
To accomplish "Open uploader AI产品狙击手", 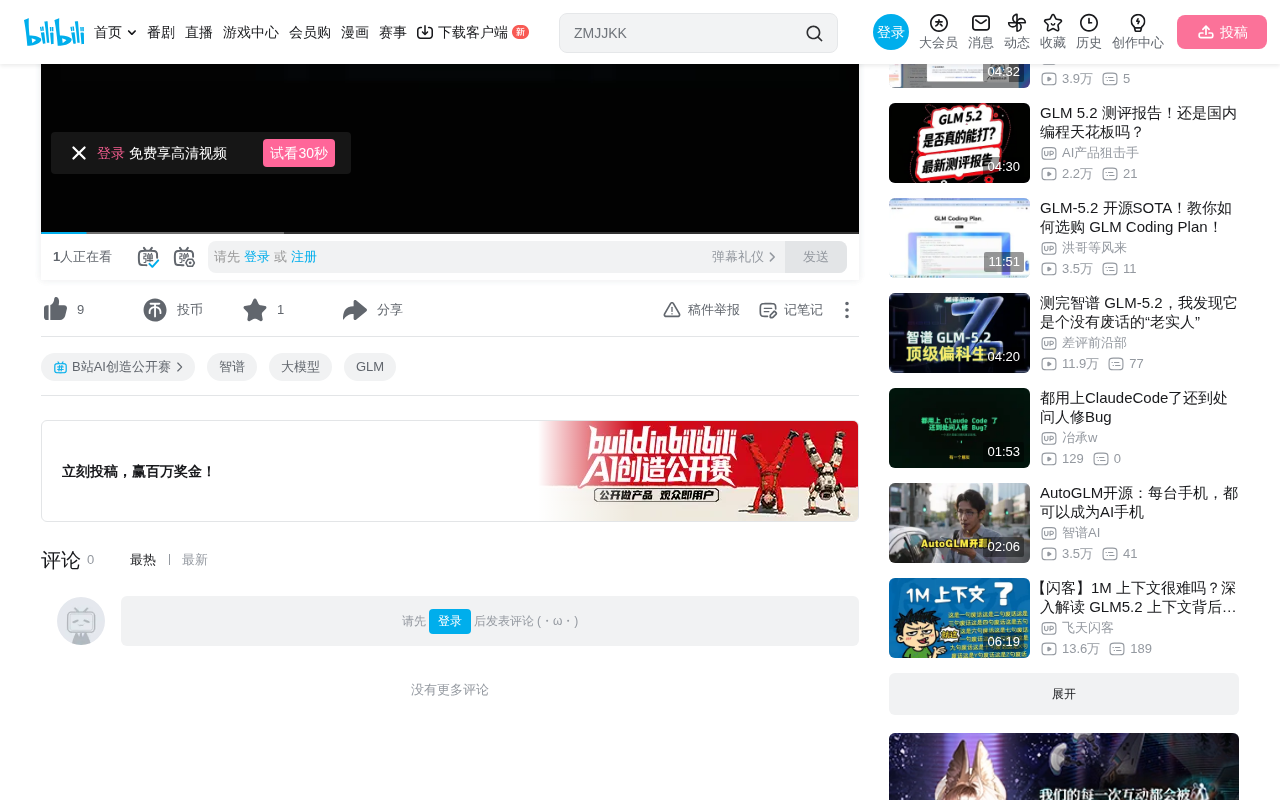I will (1100, 153).
